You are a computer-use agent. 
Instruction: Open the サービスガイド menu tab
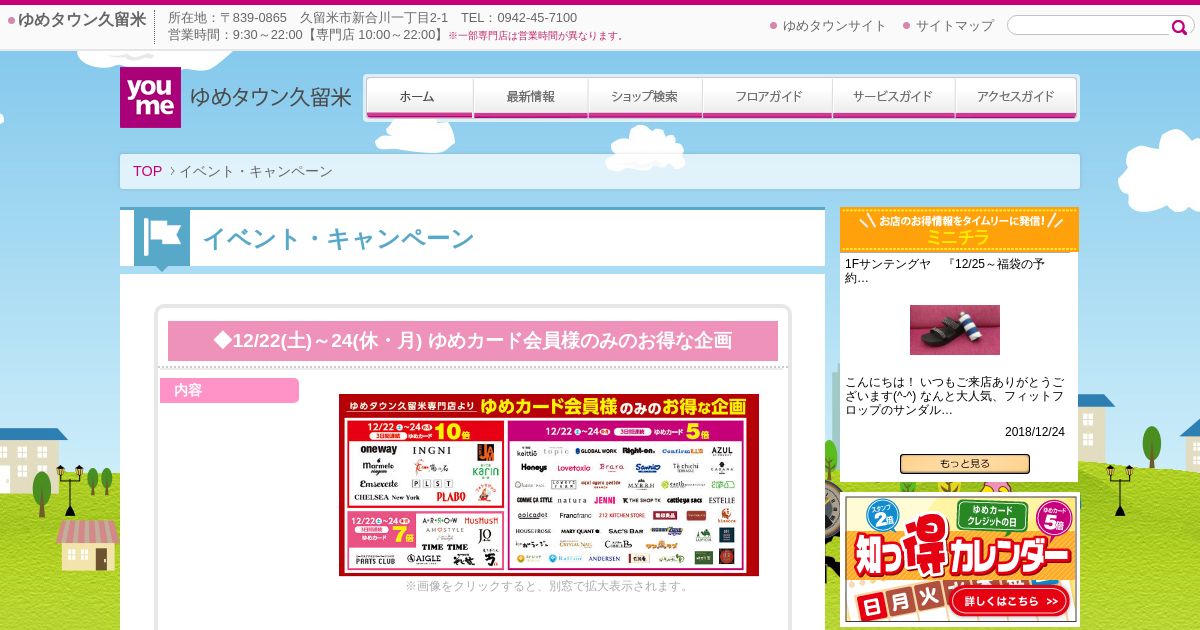click(x=893, y=97)
